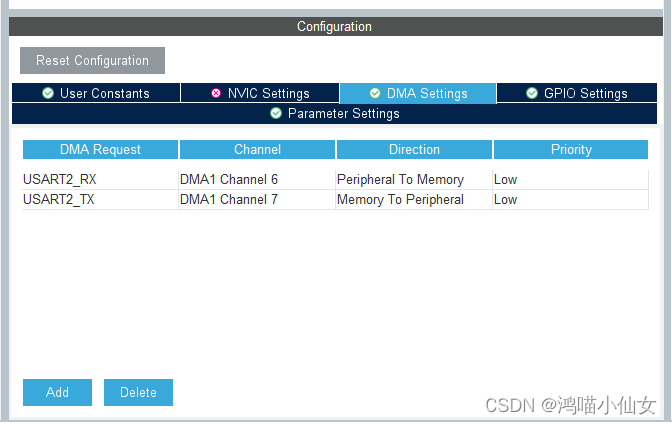672x424 pixels.
Task: Click the red error icon beside NVIC Settings
Action: point(216,93)
